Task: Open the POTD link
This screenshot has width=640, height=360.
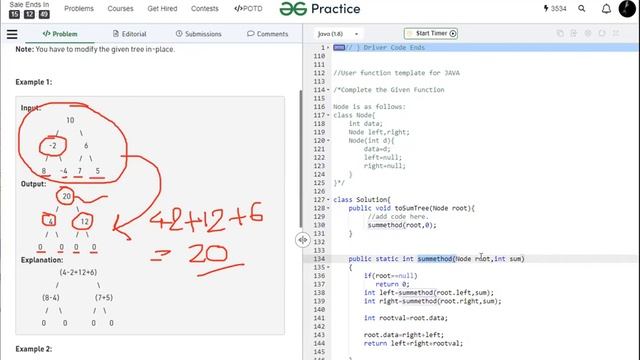Action: tap(248, 9)
